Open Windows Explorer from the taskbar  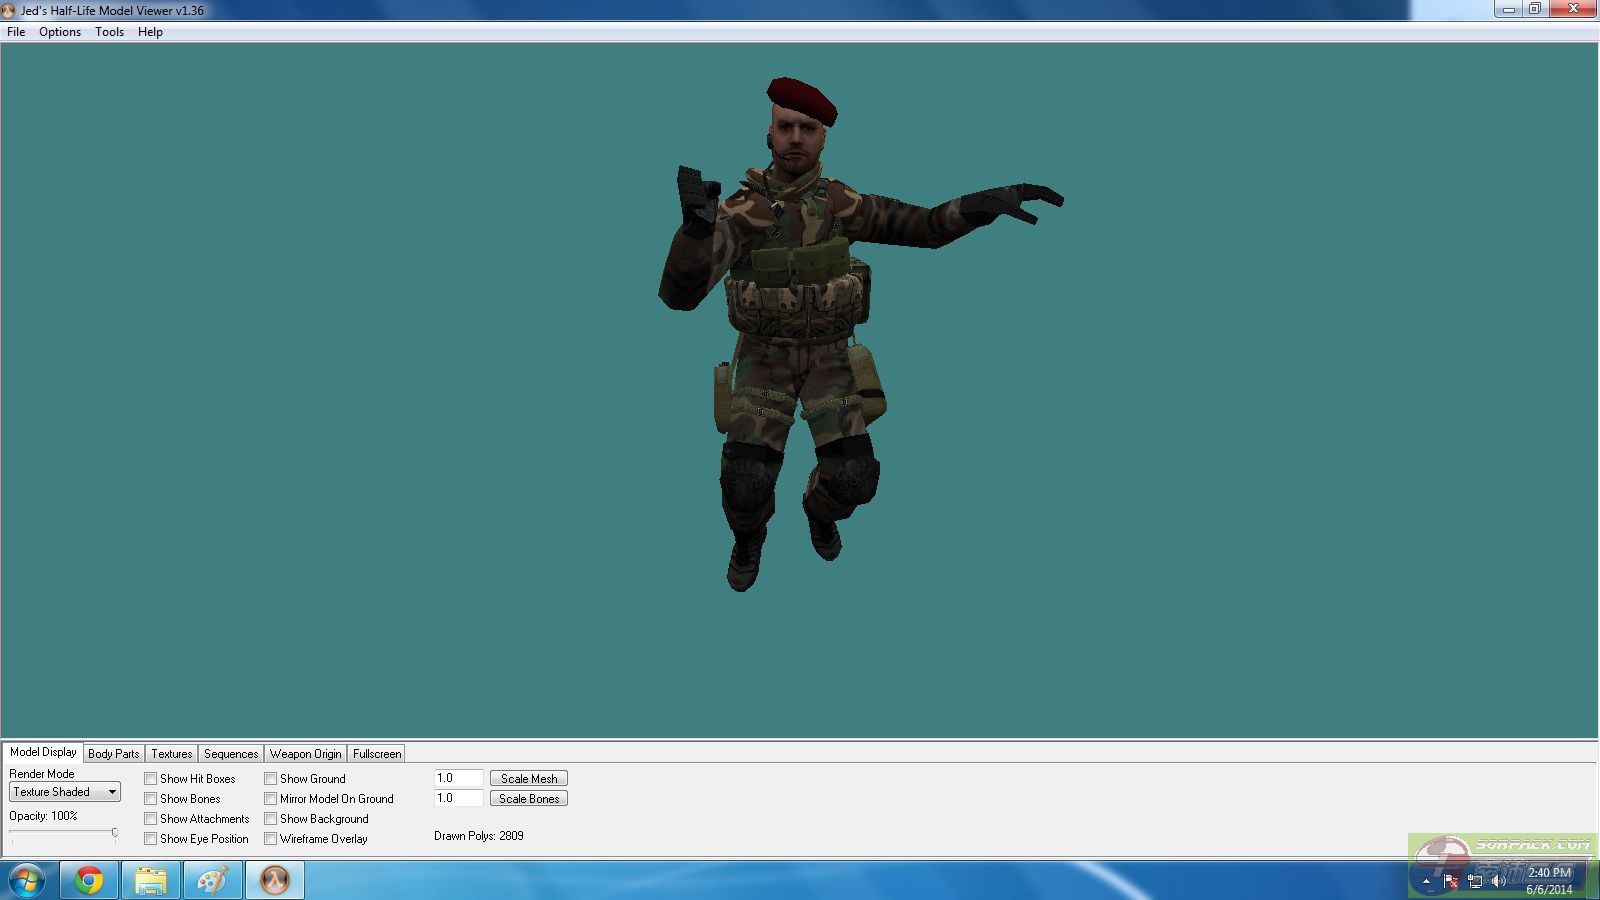[x=151, y=881]
